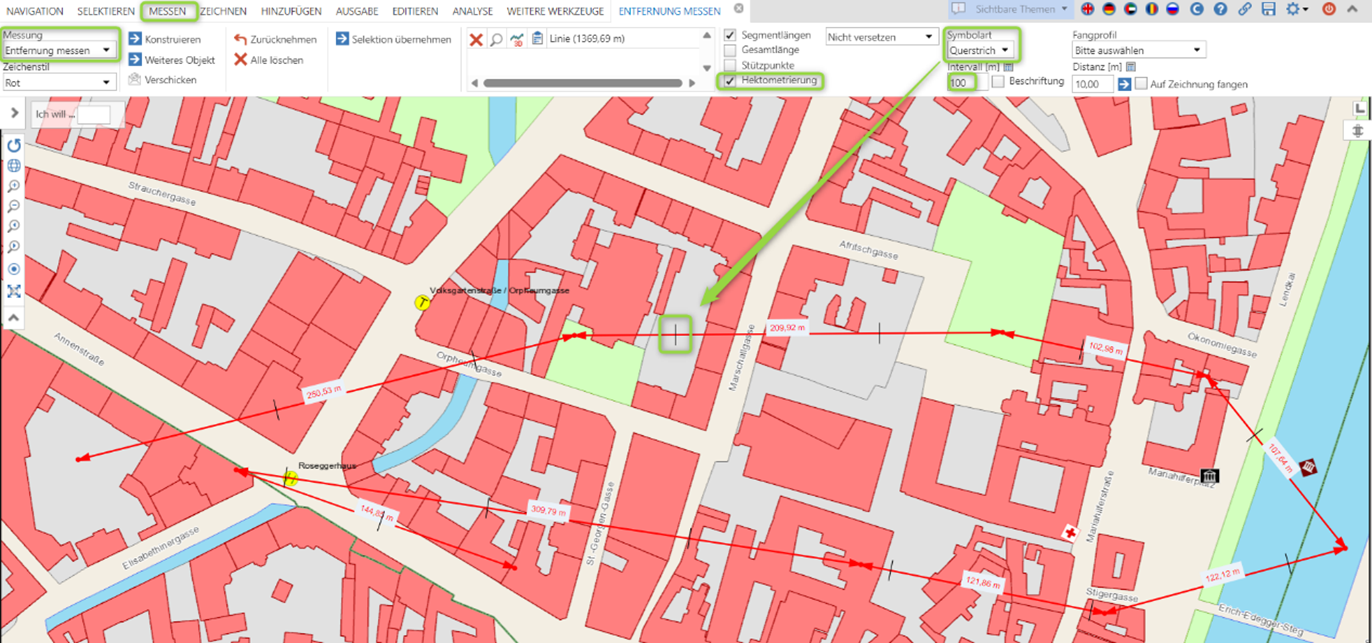Click the globe full extent icon

pyautogui.click(x=14, y=166)
